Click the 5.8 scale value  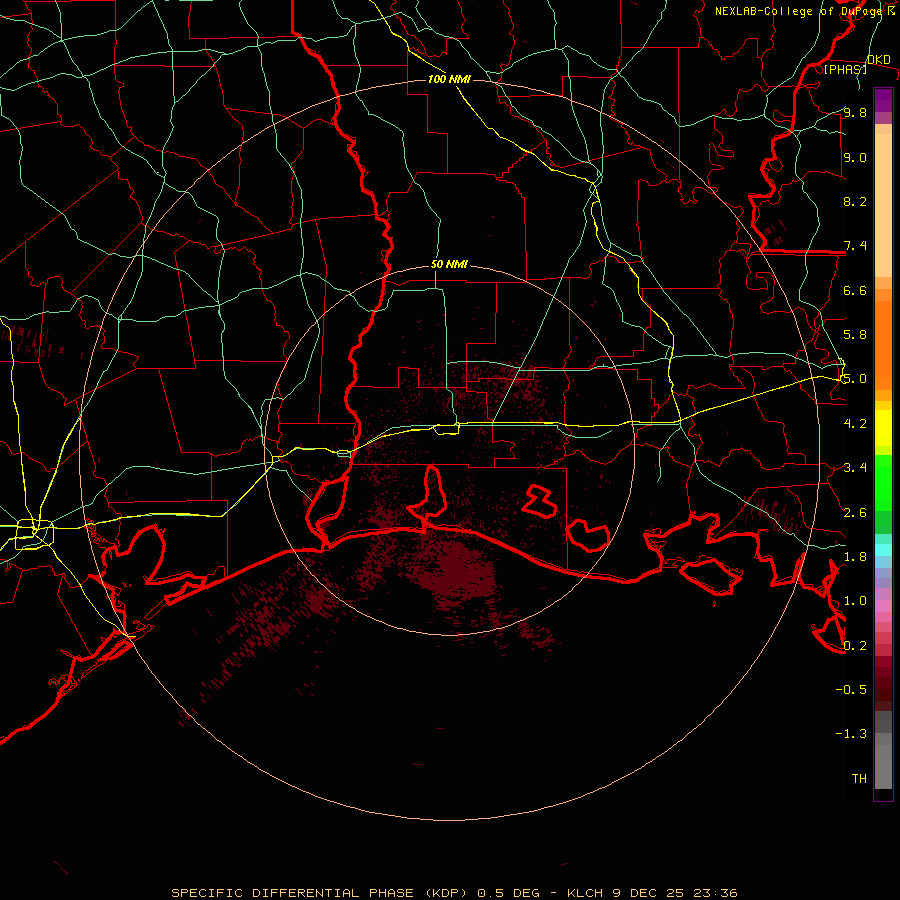click(855, 335)
